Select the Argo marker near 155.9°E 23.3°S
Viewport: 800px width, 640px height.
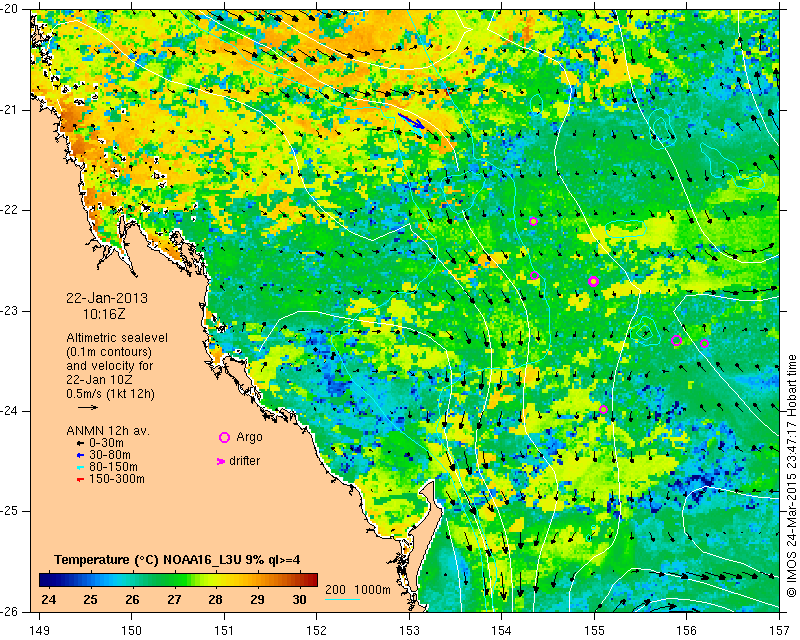(677, 340)
